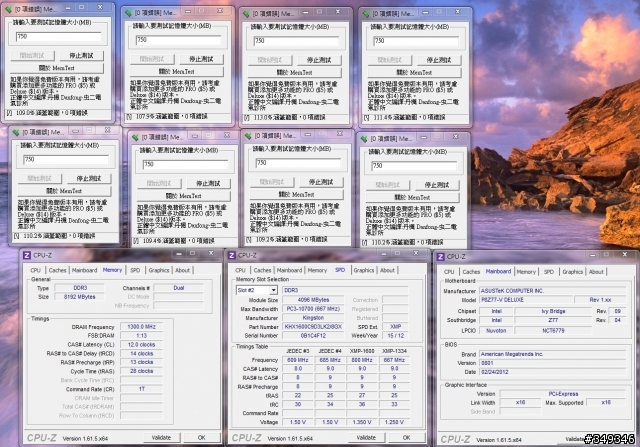Open the CPU tab in the CPU-Z Mainboard window
Screen dimensions: 640x447
(449, 272)
